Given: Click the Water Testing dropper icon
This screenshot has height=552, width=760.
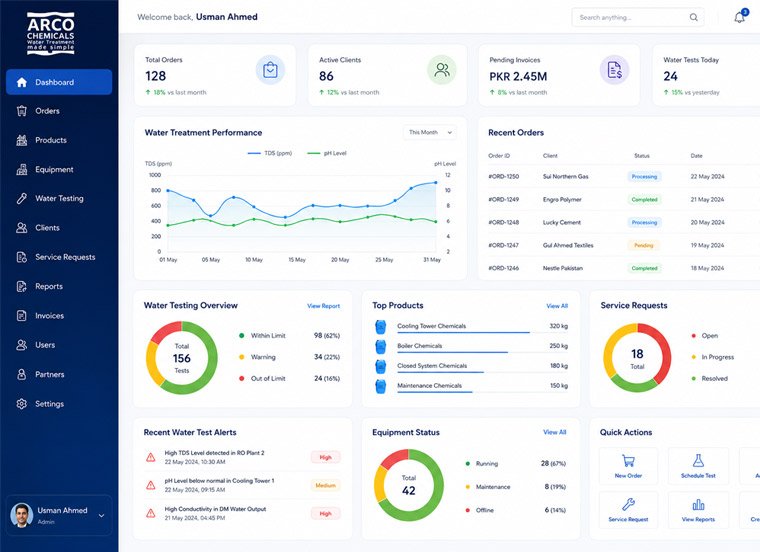Looking at the screenshot, I should click(x=22, y=198).
